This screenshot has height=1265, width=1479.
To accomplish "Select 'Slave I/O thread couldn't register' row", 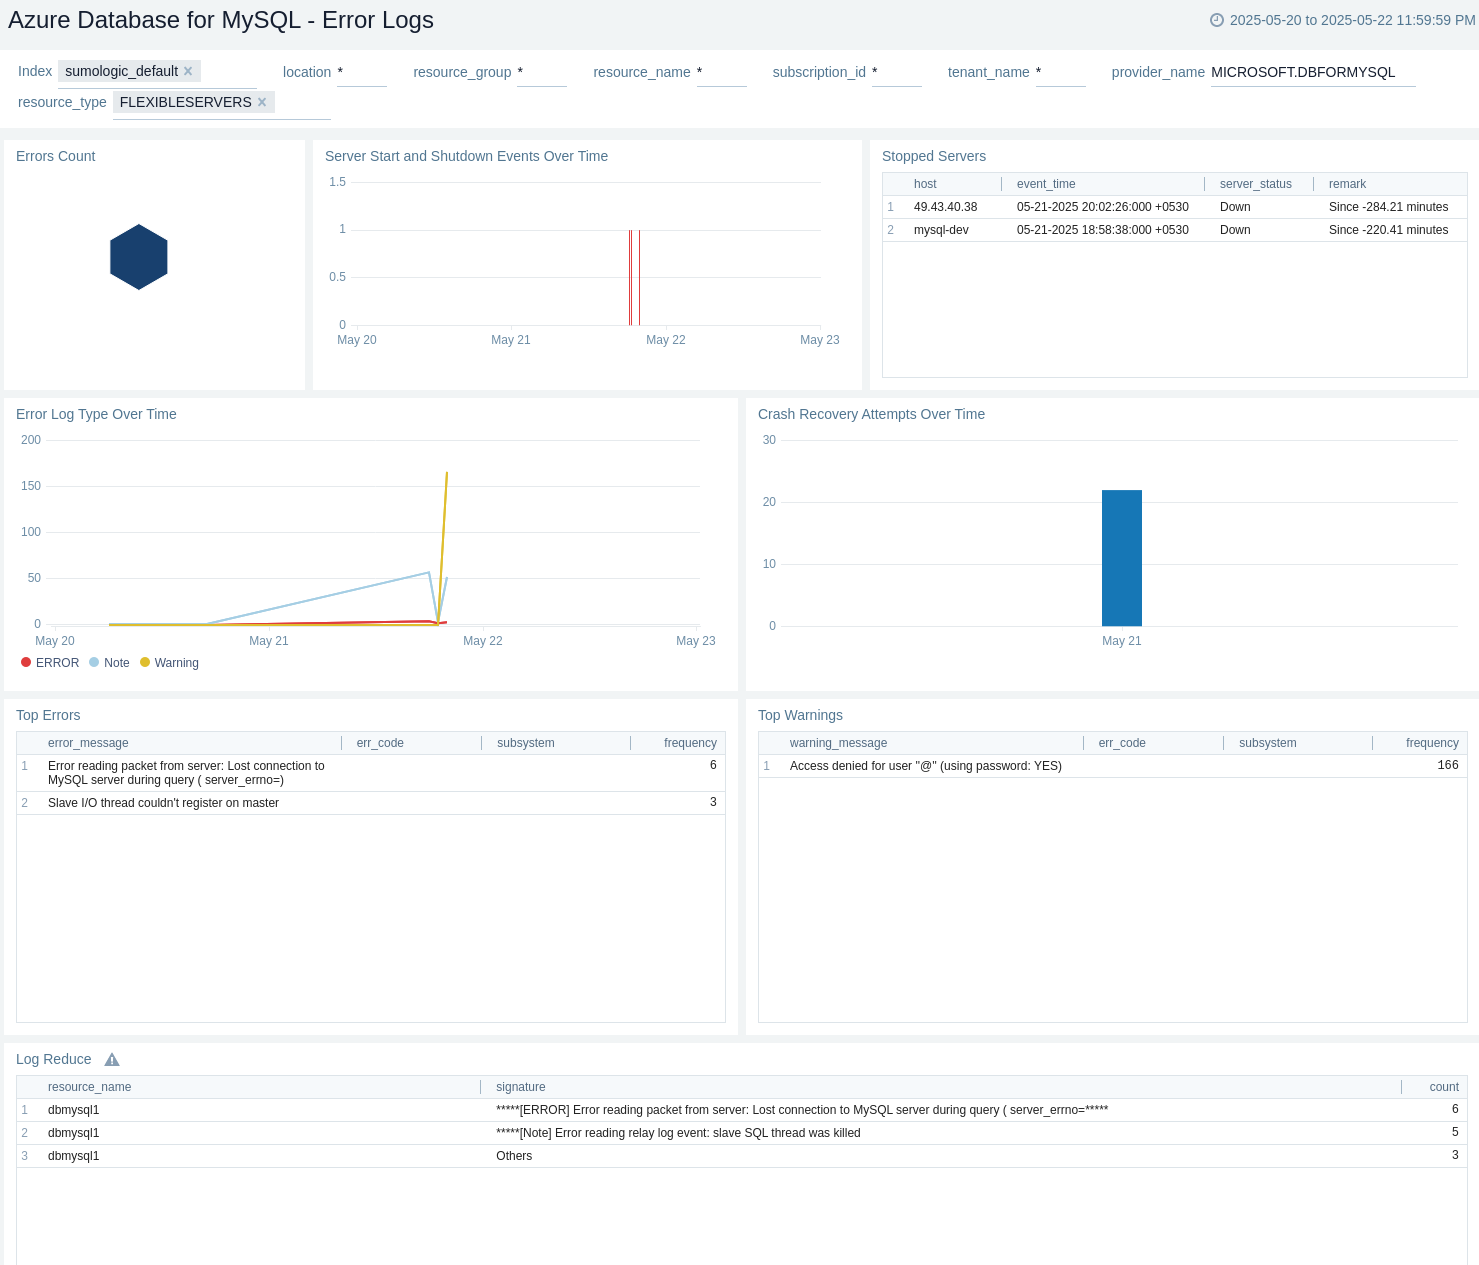I will click(371, 803).
